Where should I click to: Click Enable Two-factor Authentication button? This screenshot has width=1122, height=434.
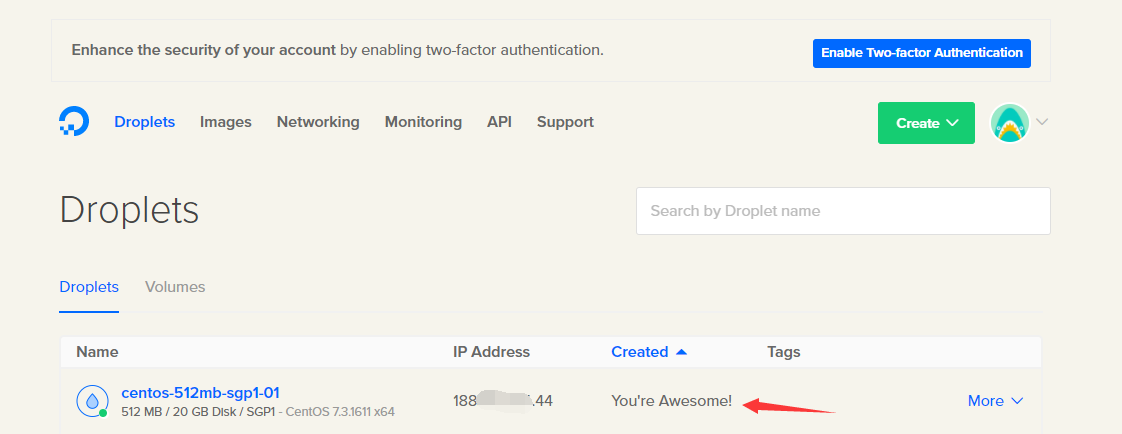[922, 53]
